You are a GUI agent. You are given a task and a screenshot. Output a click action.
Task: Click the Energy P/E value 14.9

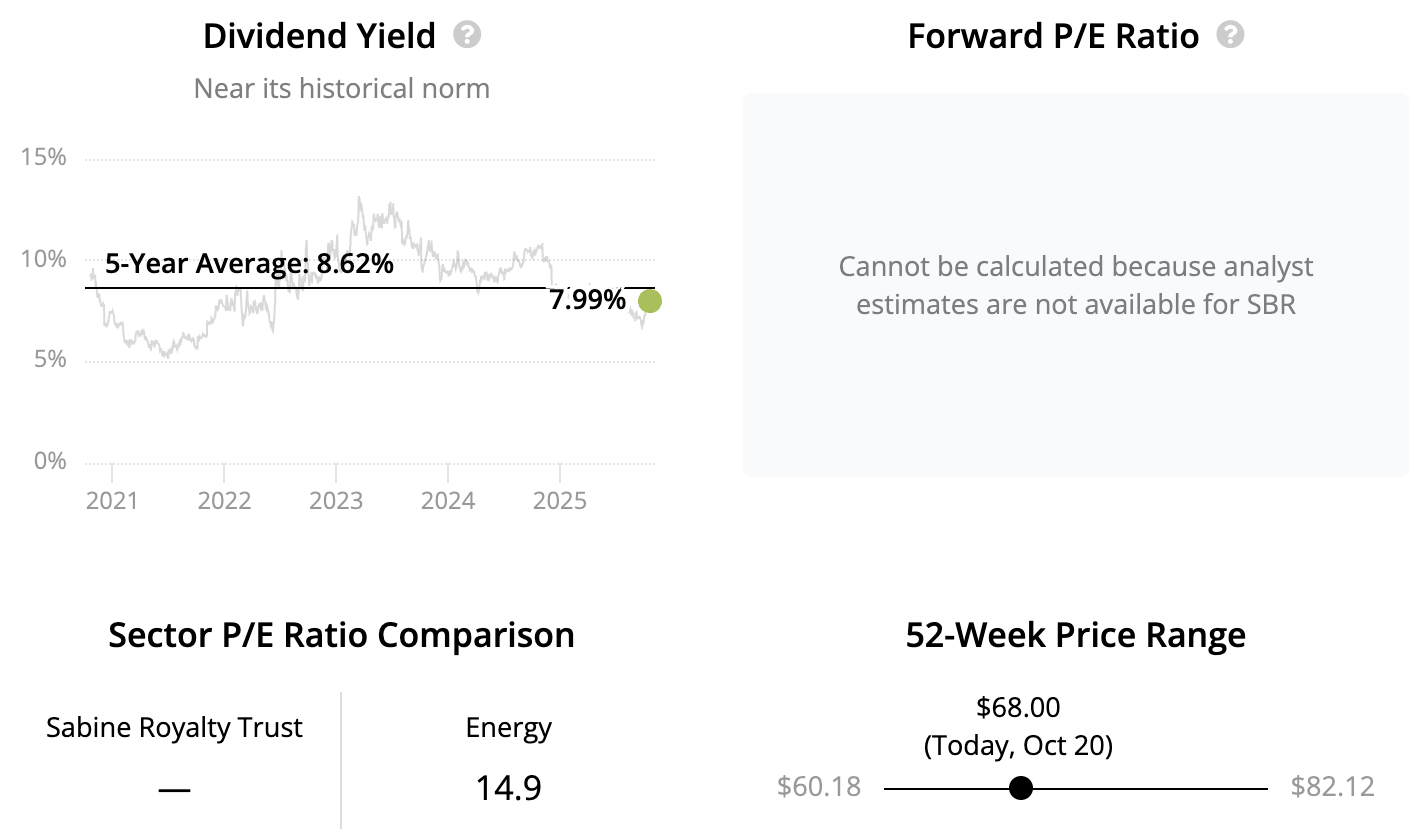(508, 788)
